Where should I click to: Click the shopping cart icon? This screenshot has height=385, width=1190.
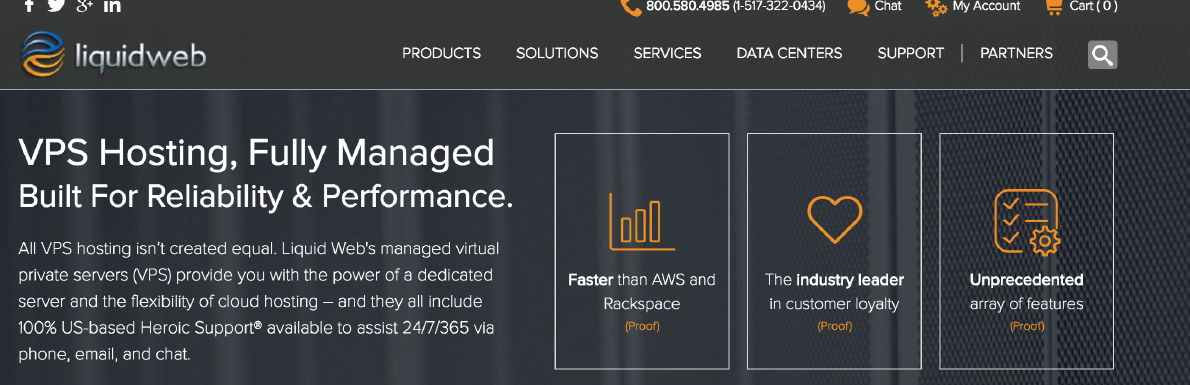(x=1053, y=7)
